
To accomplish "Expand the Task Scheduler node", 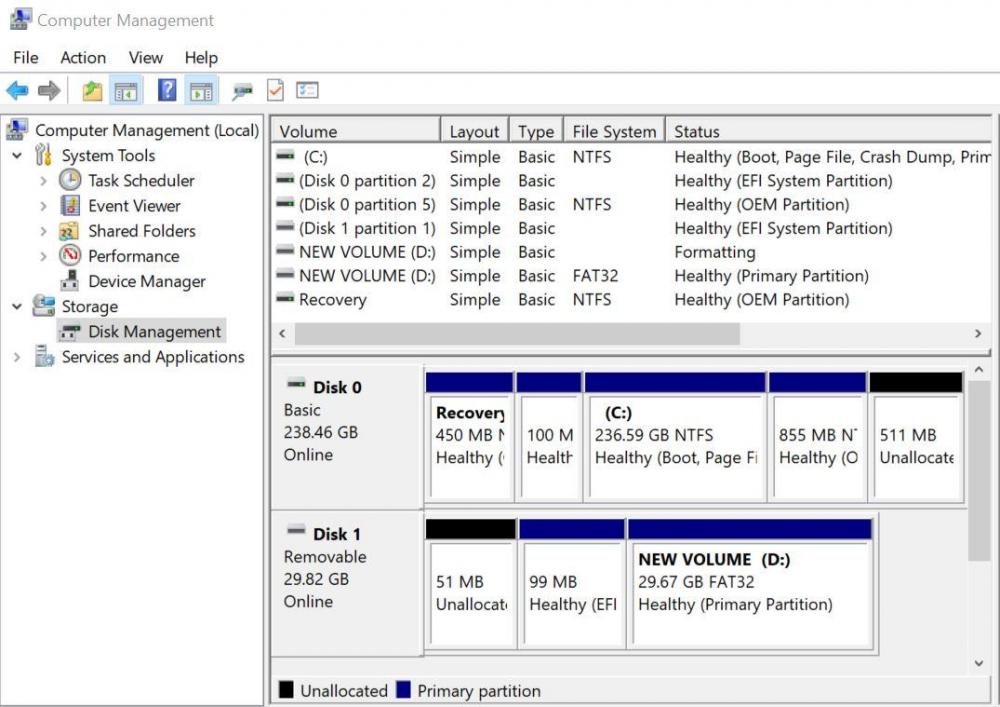I will (43, 180).
